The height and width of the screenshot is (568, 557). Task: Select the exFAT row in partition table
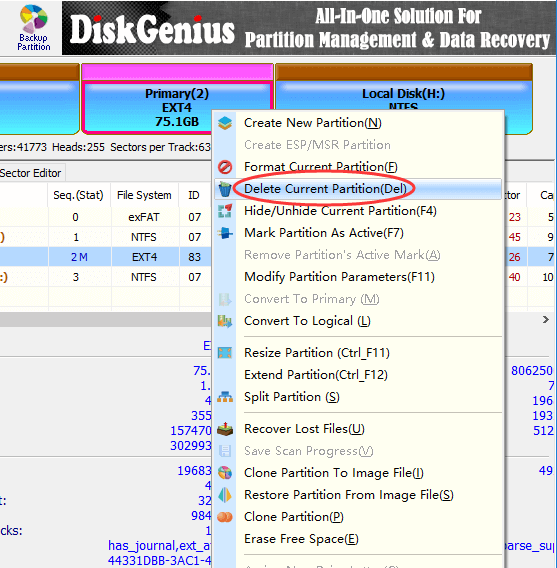pos(105,217)
